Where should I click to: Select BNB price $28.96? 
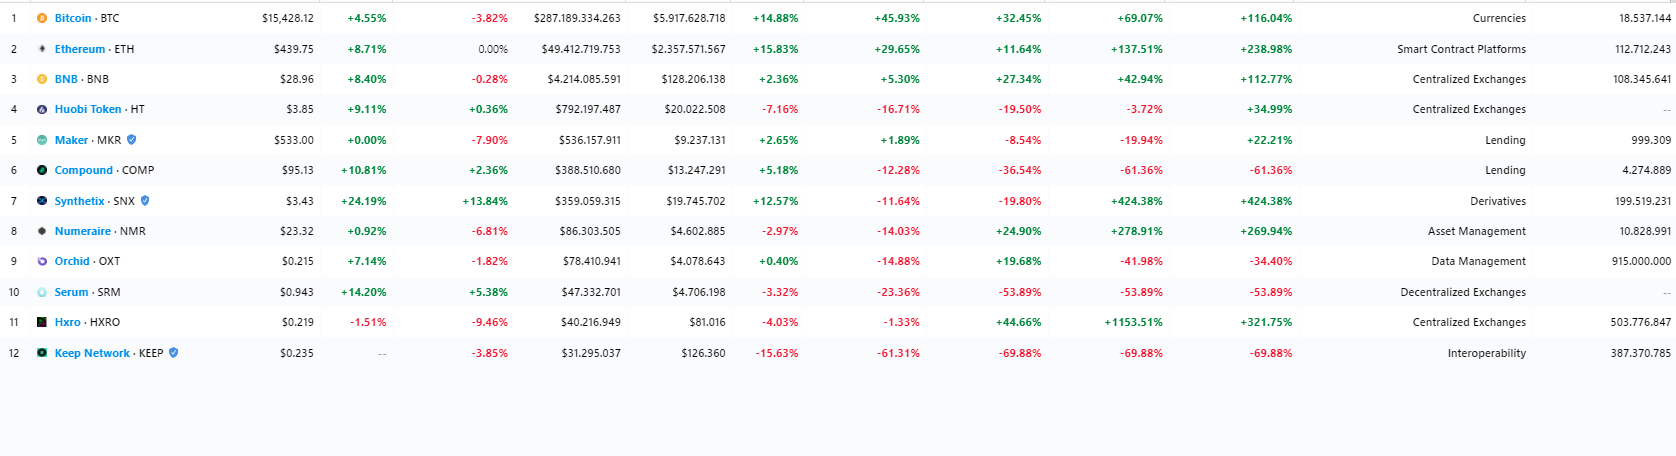pos(297,79)
